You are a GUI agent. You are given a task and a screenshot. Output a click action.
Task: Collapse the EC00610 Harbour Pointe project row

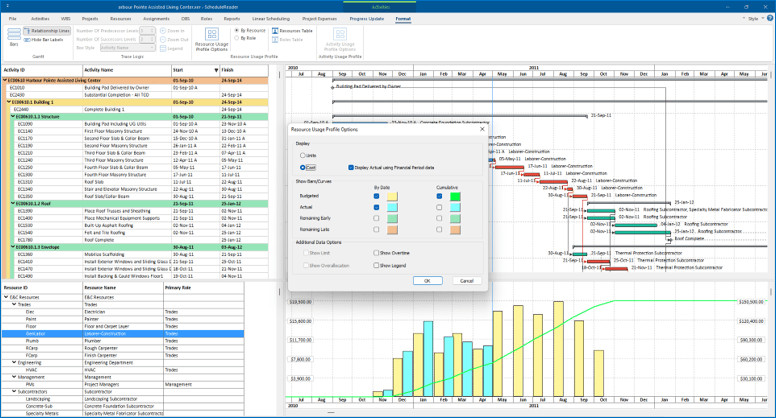pos(5,80)
